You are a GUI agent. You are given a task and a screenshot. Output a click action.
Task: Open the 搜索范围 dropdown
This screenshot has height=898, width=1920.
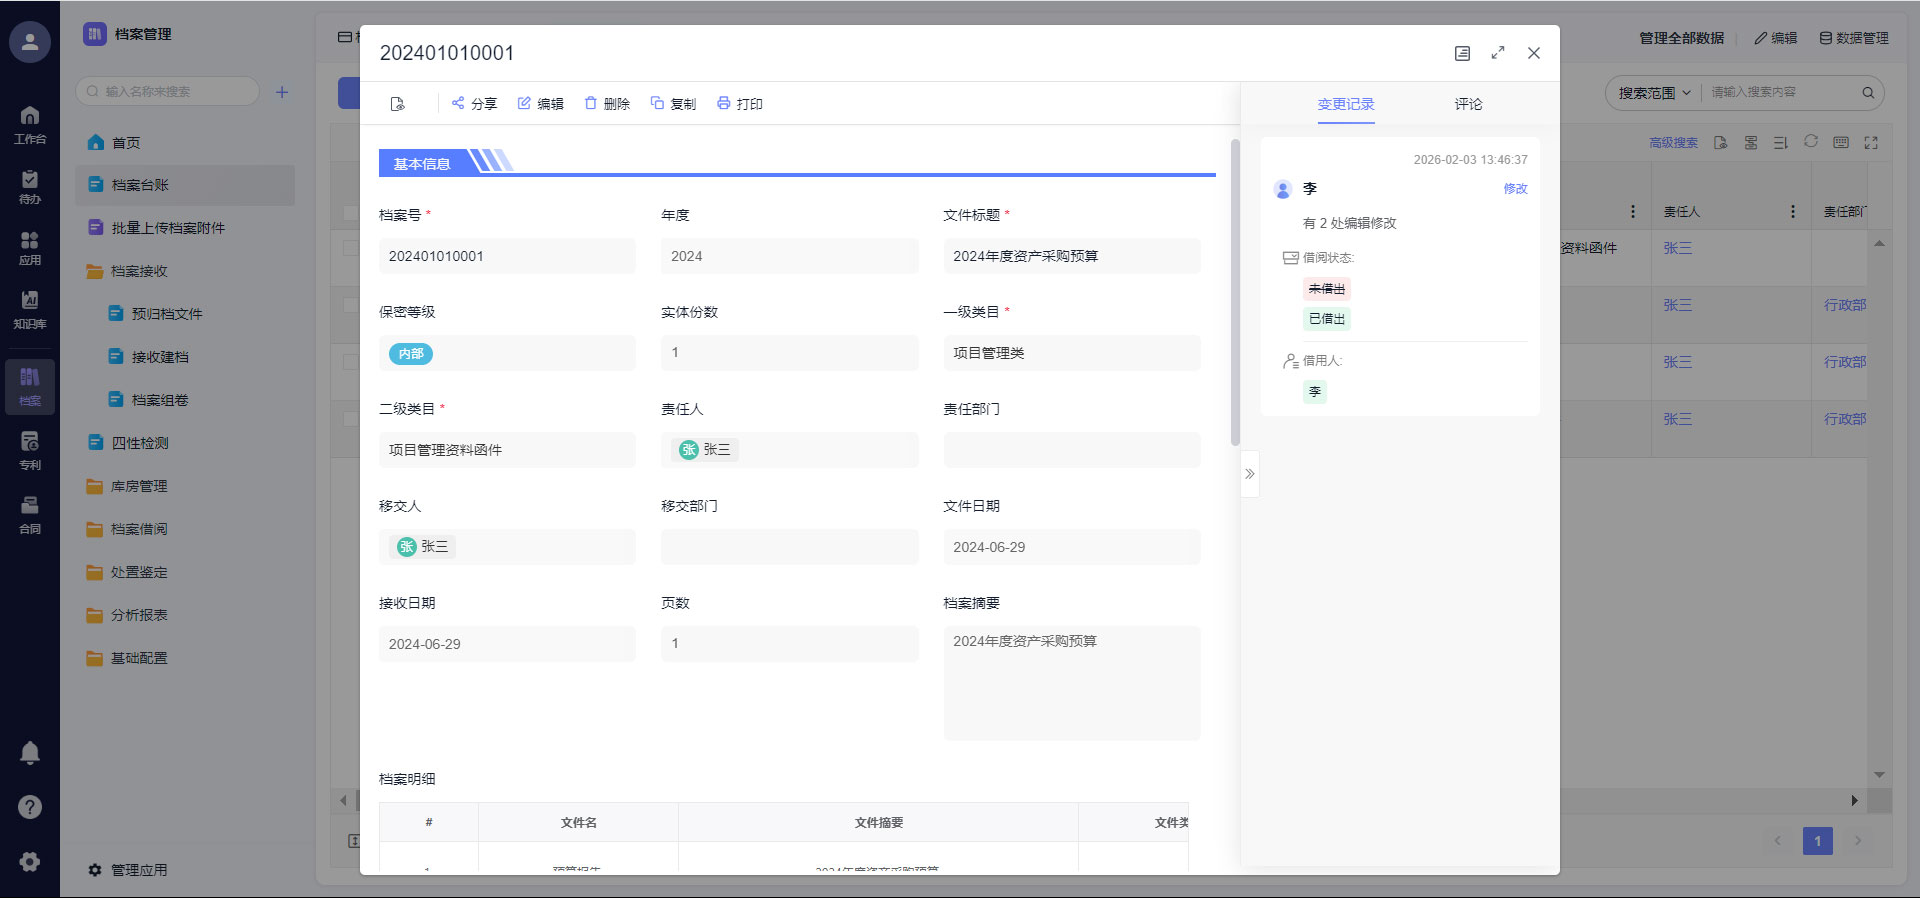(x=1654, y=93)
